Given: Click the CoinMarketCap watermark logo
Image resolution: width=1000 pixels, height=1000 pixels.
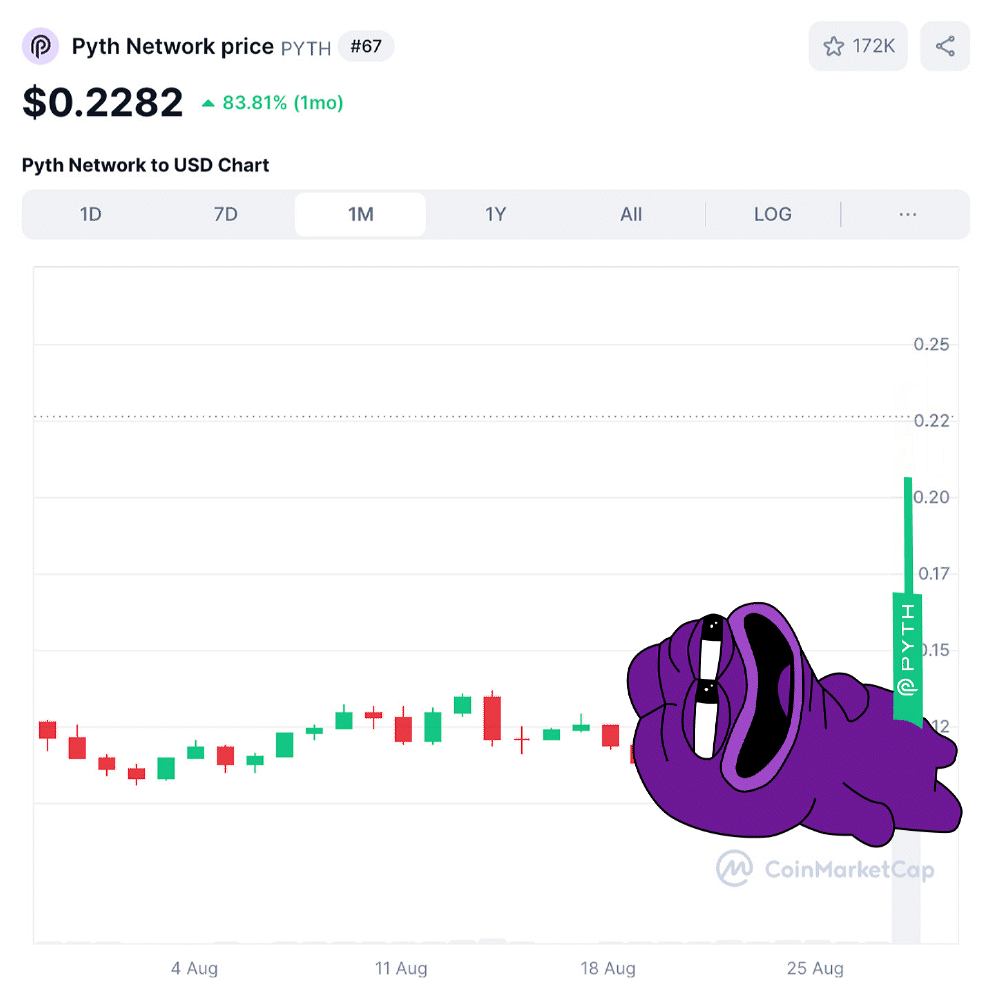Looking at the screenshot, I should pyautogui.click(x=825, y=869).
